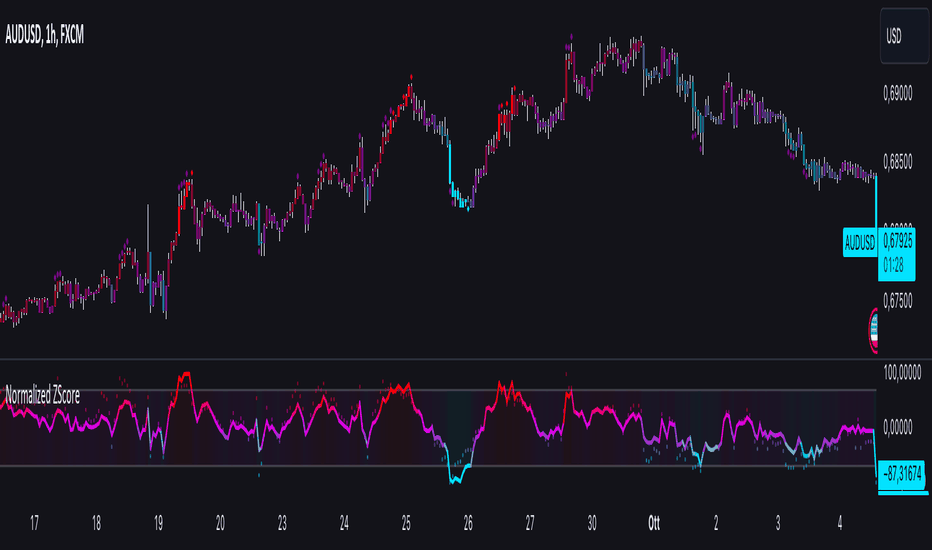Click the cyan AUDUSD symbol price tag
932x550 pixels.
click(x=860, y=243)
